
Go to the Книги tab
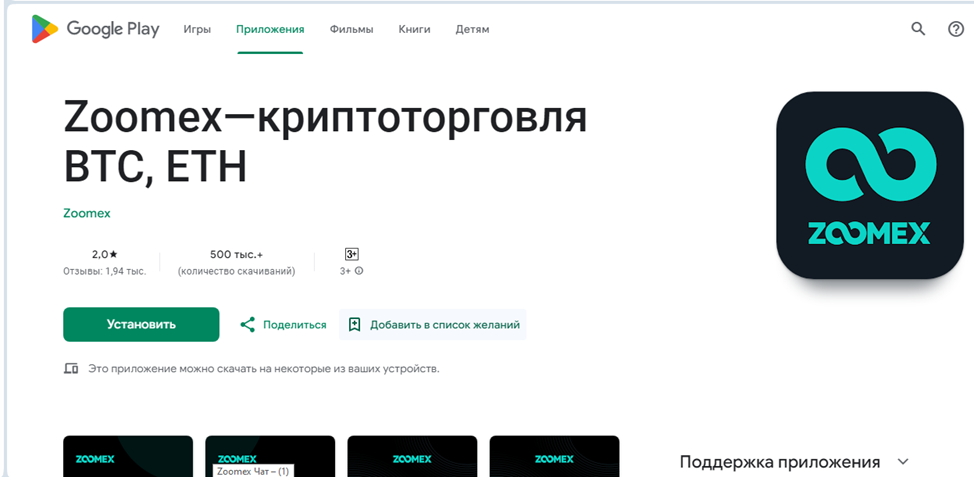pyautogui.click(x=414, y=29)
